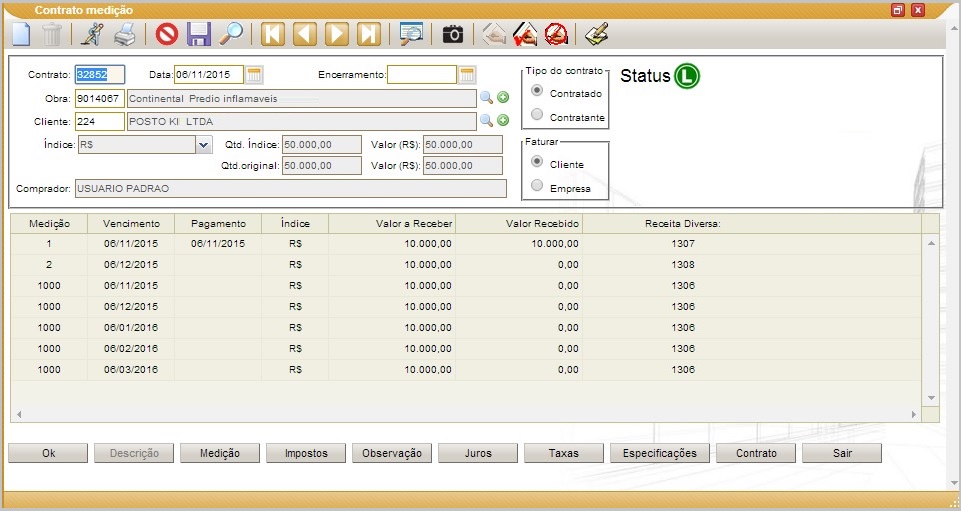Open the window preview magnifier icon
Viewport: 961px width, 511px height.
411,34
